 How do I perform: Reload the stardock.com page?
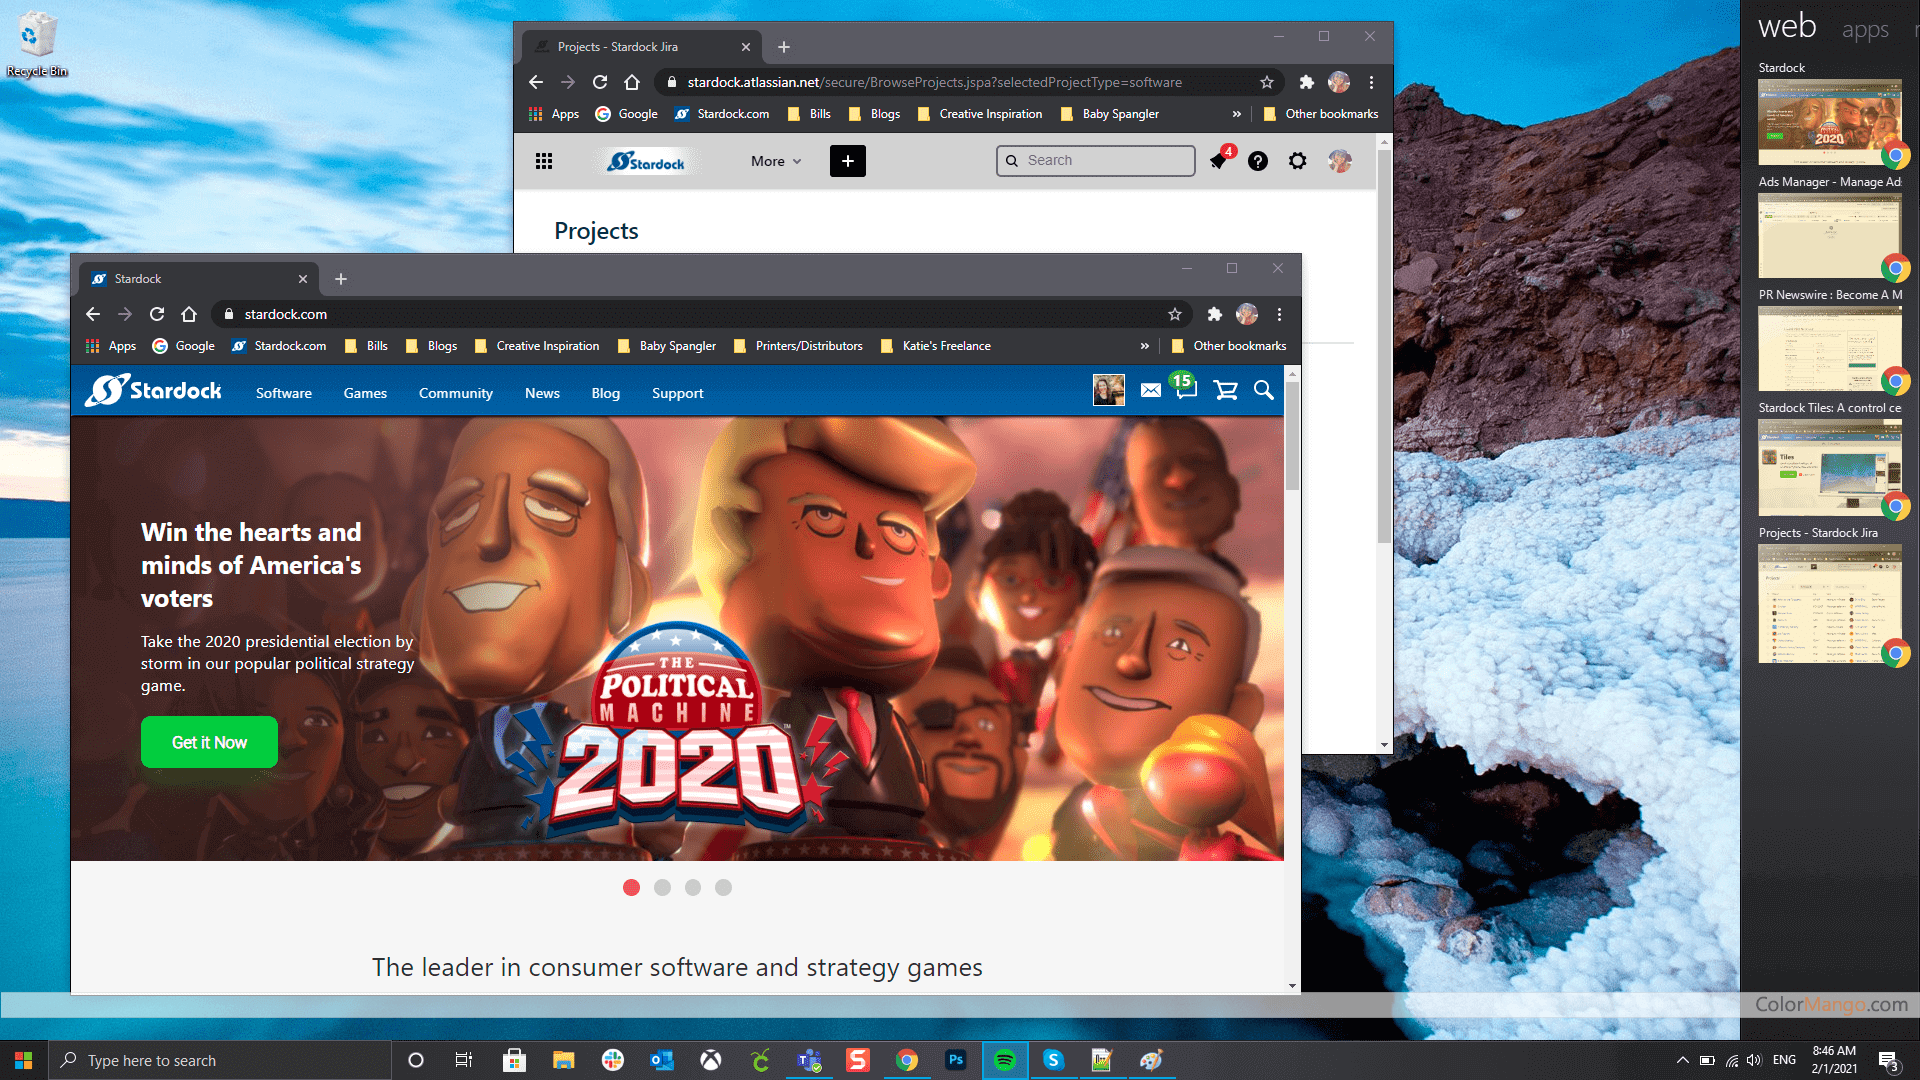[157, 314]
